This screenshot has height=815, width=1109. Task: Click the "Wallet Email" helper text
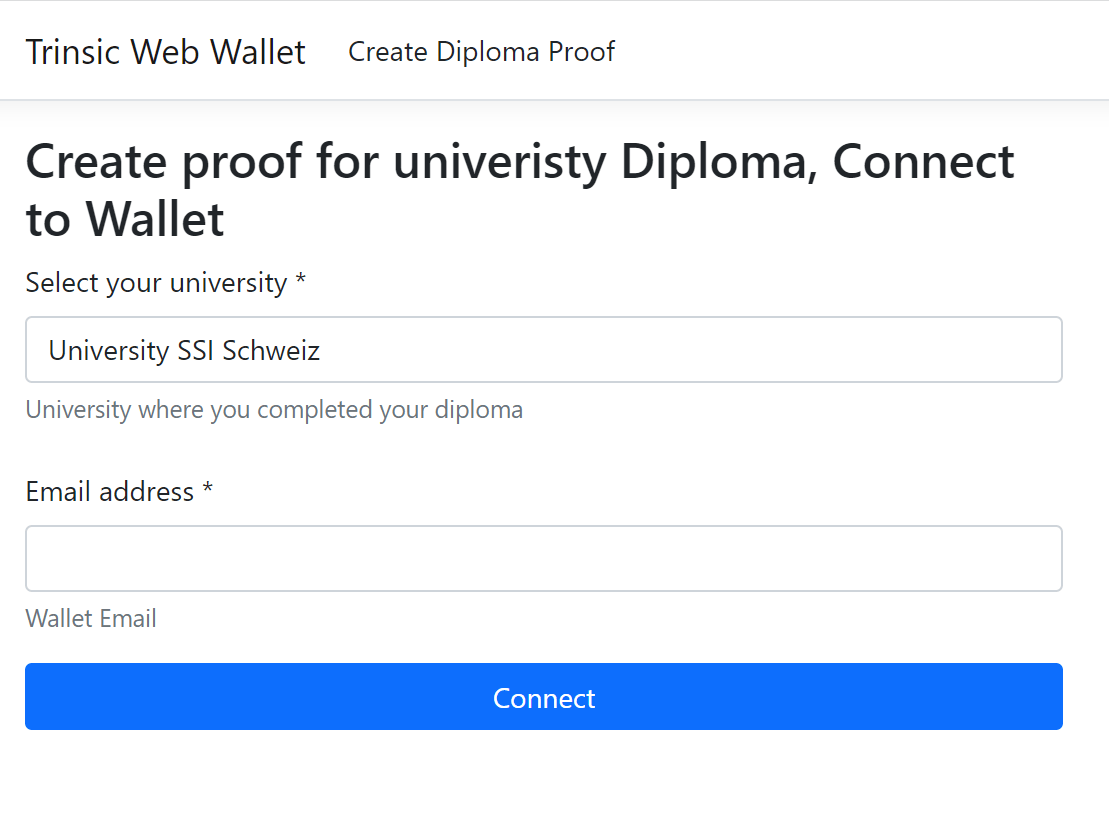(91, 619)
